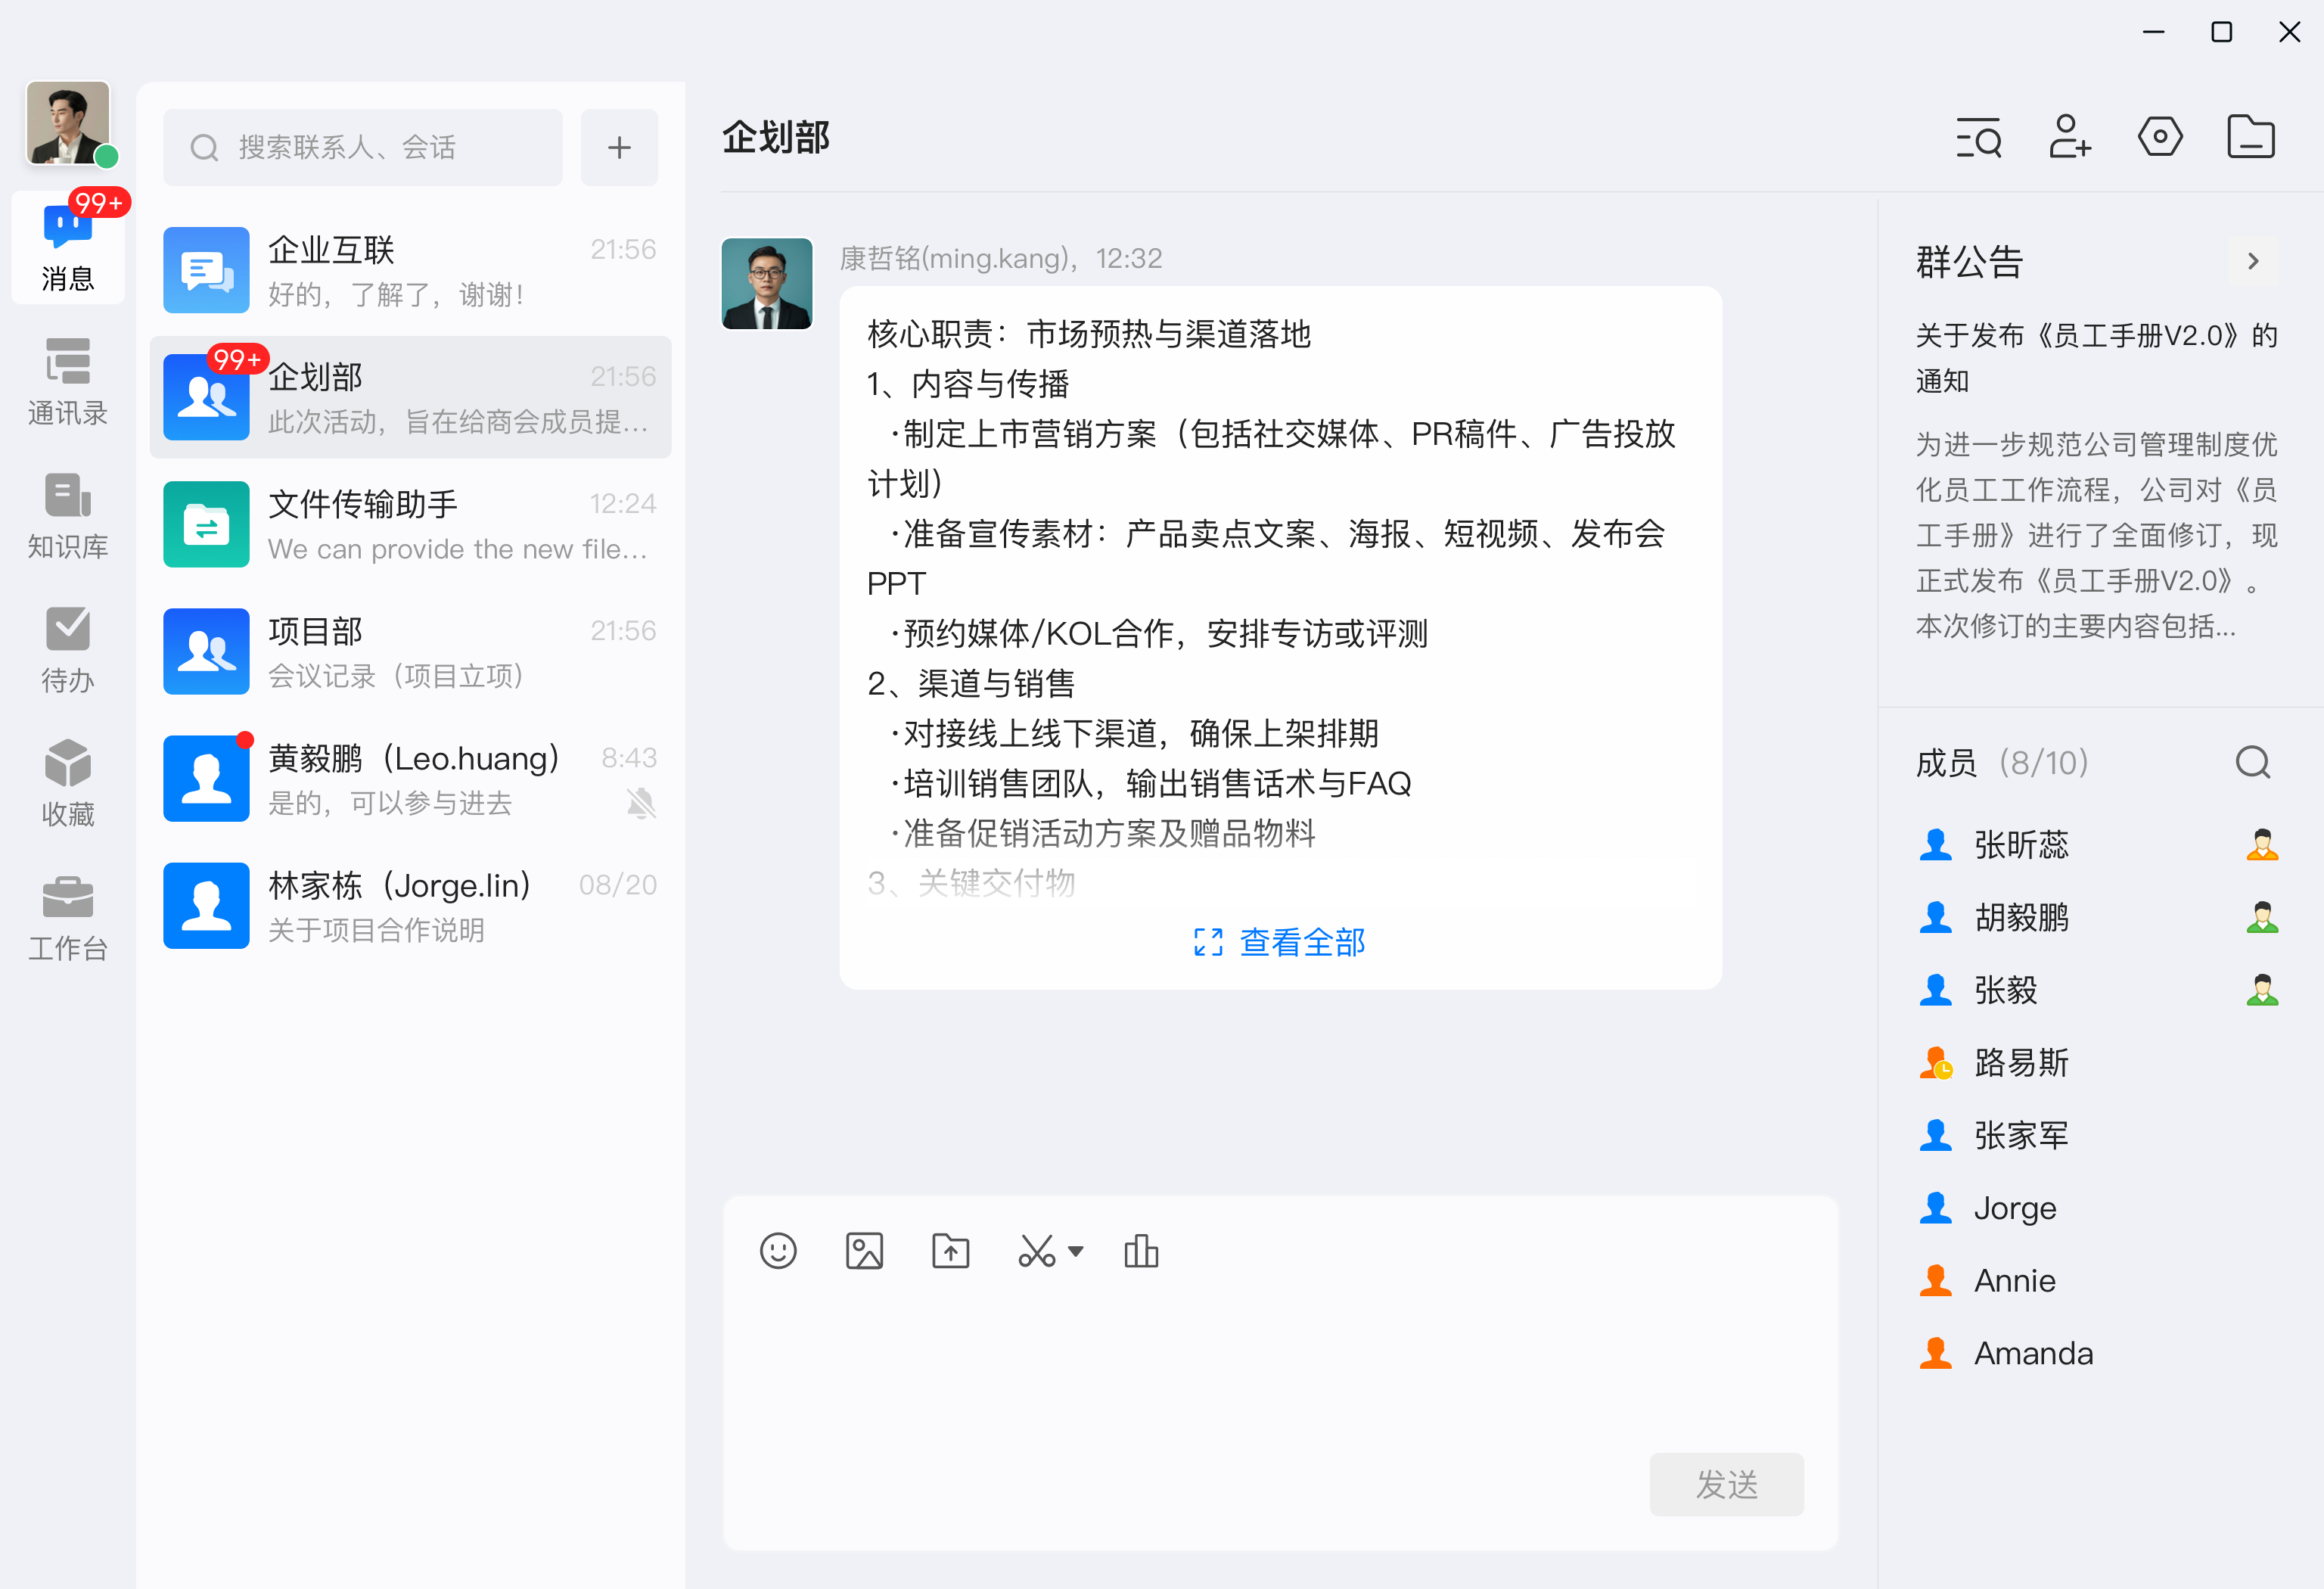The image size is (2324, 1589).
Task: Select member 路易斯 in list
Action: 2098,1062
